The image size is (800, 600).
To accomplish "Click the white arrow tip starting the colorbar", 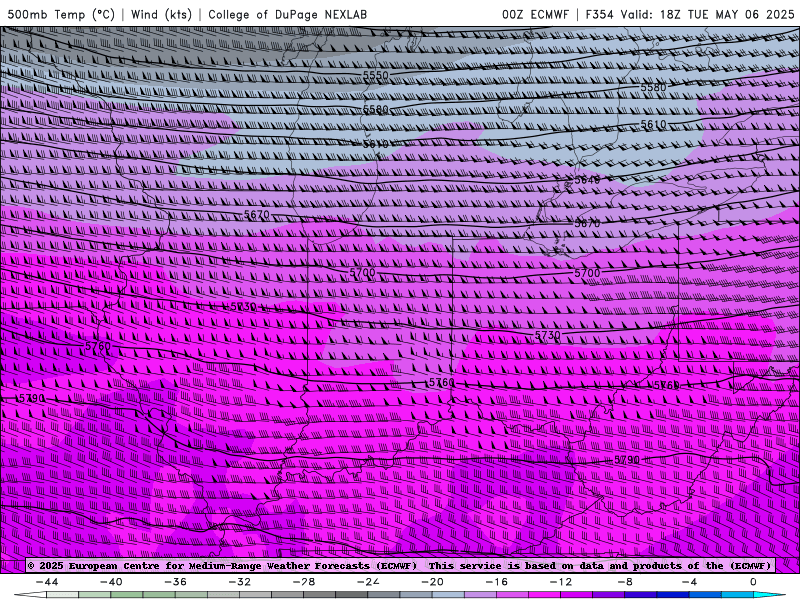I will [30, 595].
